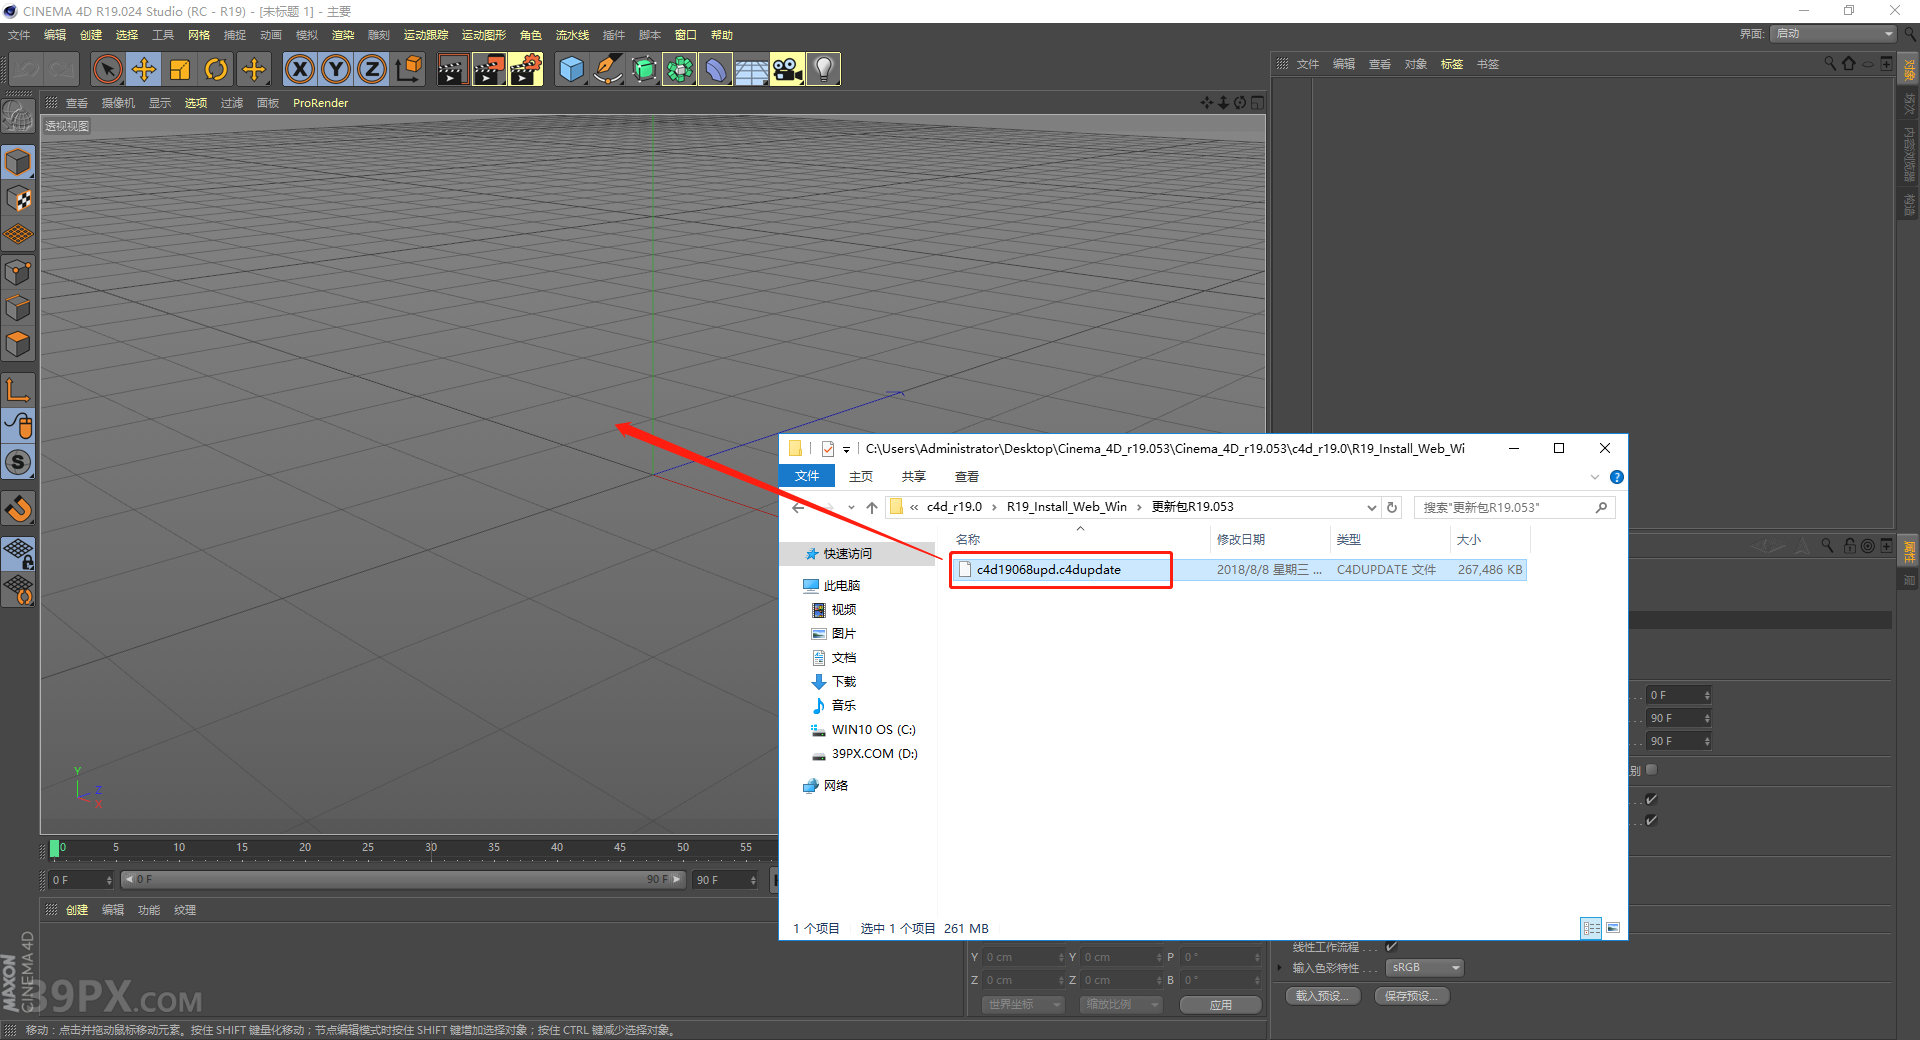Click the Cube primitive icon
Screen dimensions: 1920x1040
pos(572,69)
